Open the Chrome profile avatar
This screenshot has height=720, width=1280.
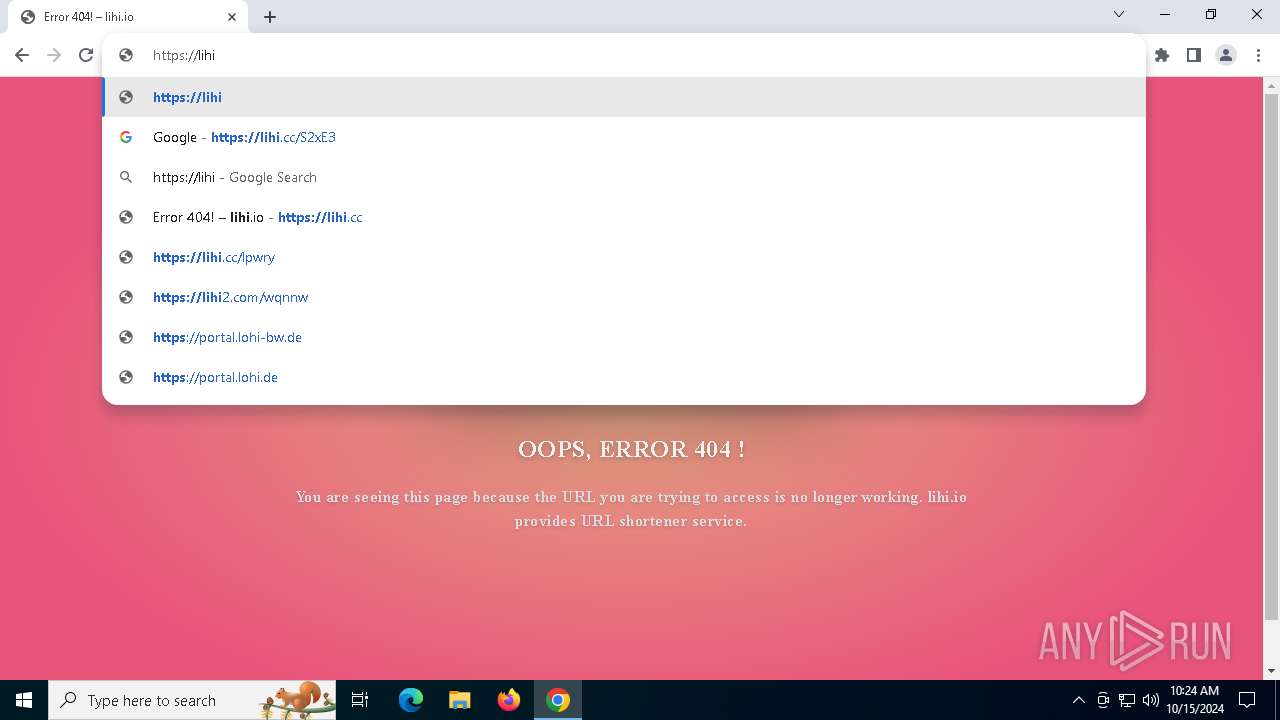tap(1226, 55)
